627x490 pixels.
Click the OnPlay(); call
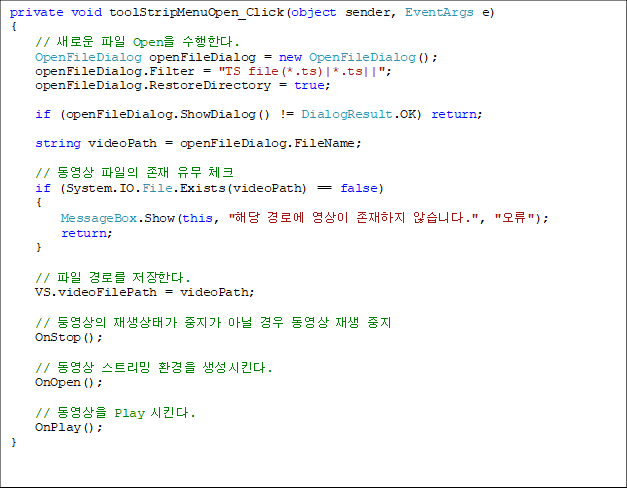[x=69, y=428]
